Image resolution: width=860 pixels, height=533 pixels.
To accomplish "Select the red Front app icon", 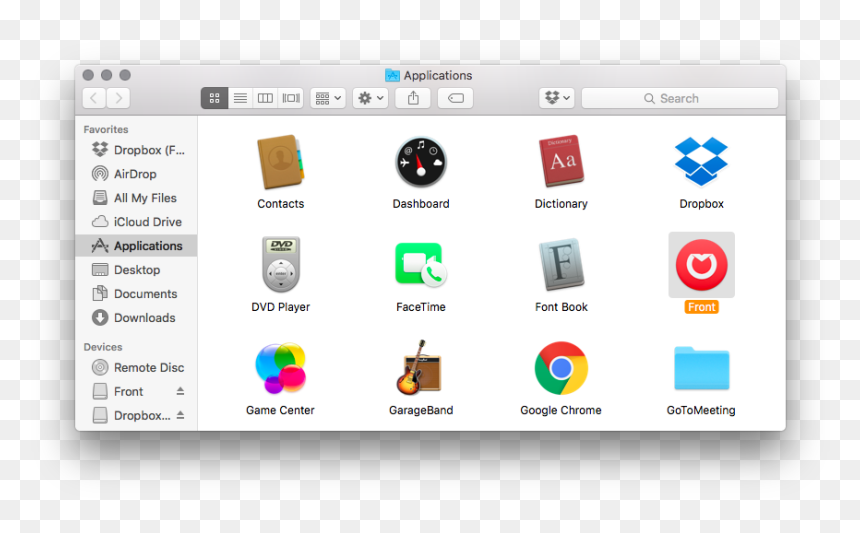I will 701,265.
